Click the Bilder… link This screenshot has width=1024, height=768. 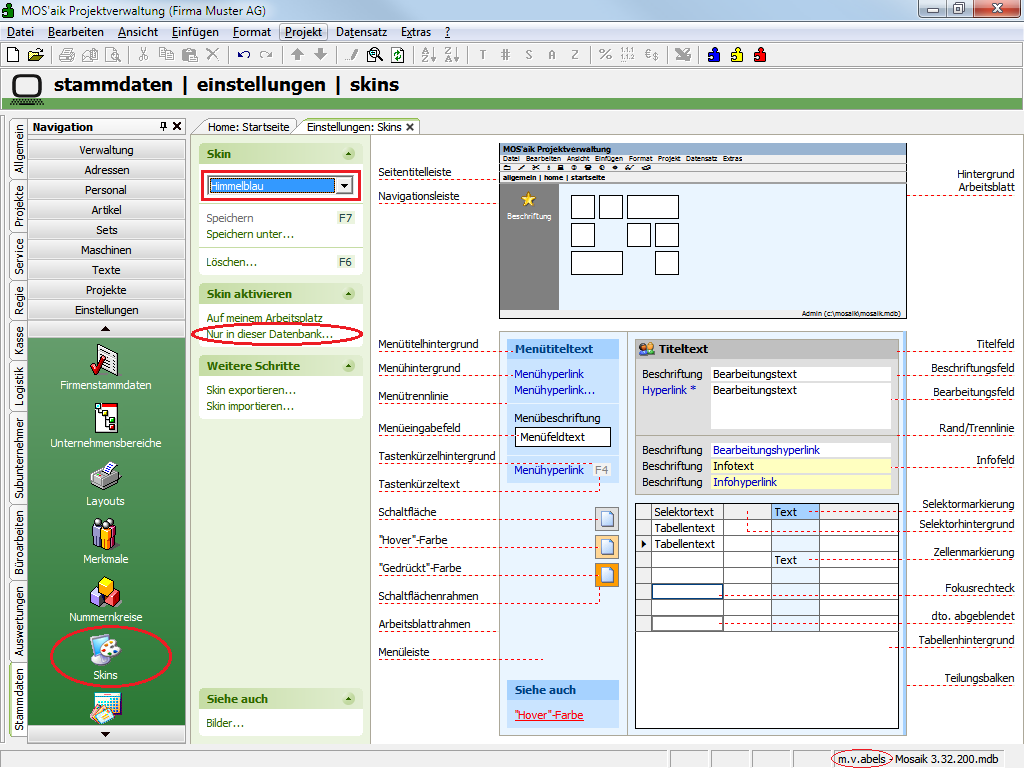(x=225, y=723)
